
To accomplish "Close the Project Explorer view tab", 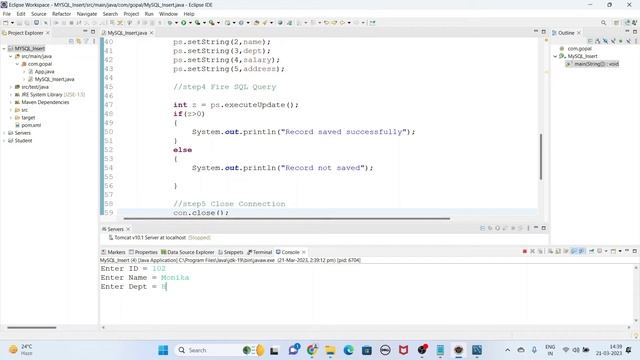I will (x=48, y=33).
